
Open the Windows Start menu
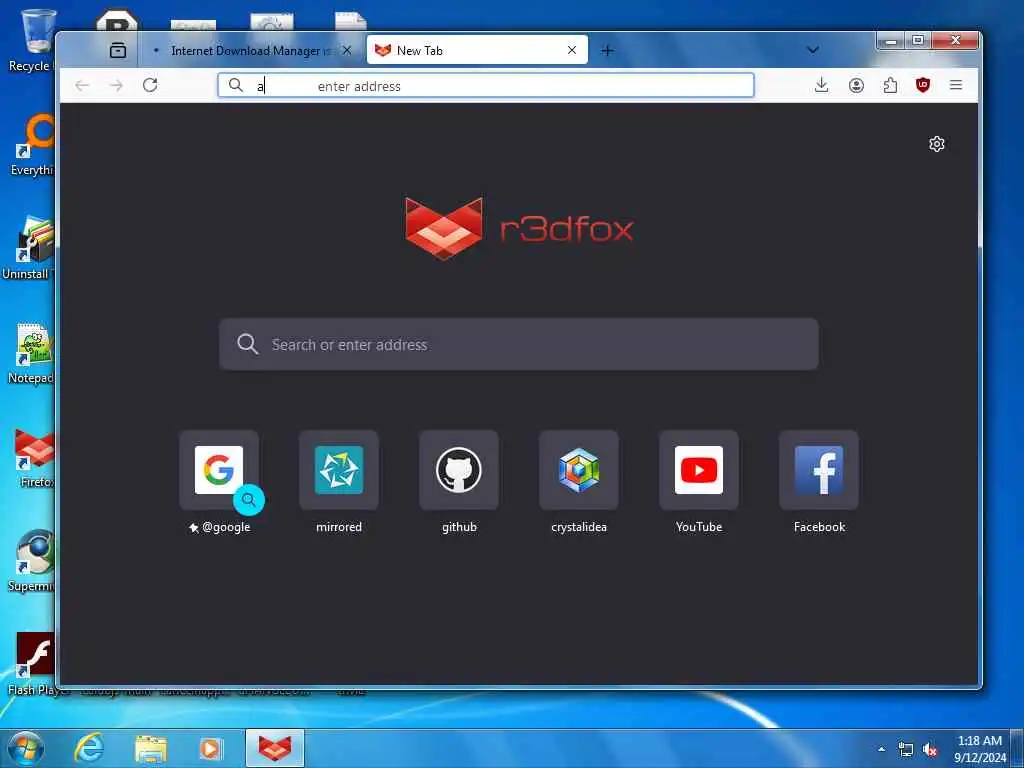point(26,748)
